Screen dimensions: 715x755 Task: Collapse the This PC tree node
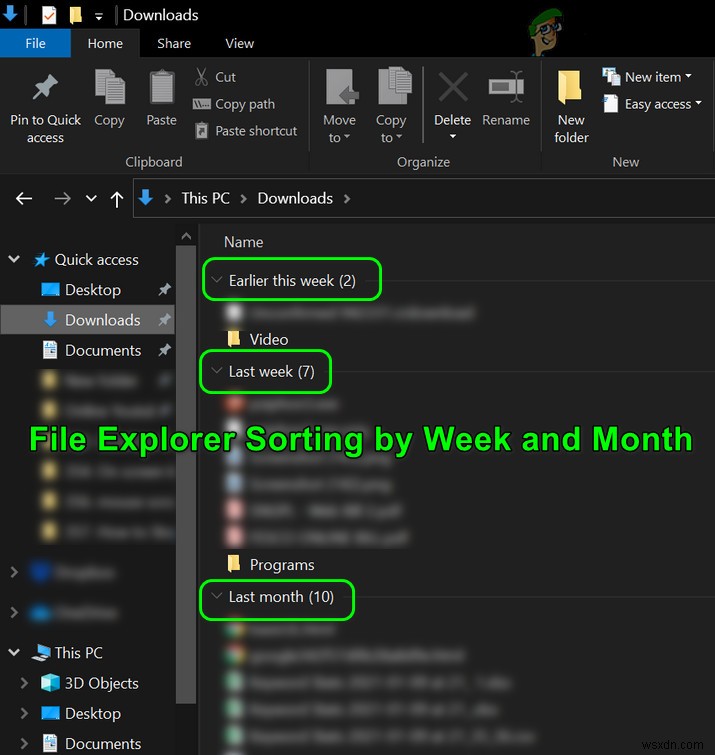(x=14, y=652)
